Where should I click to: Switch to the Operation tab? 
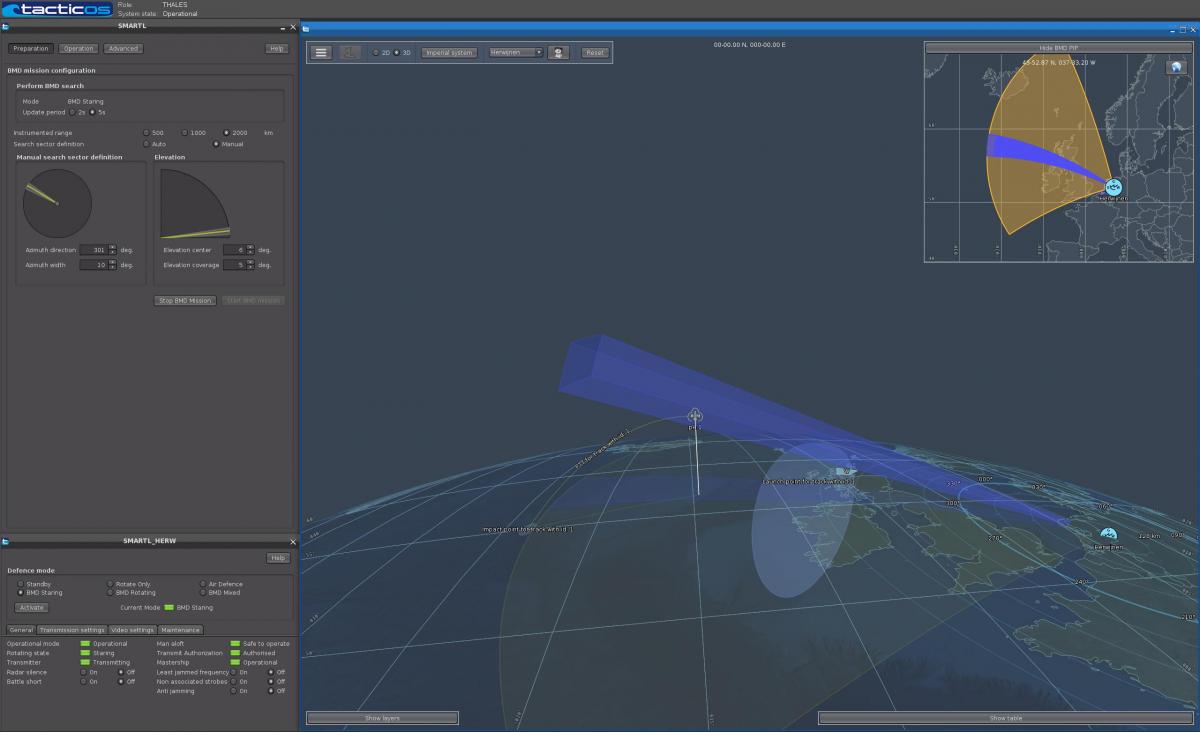click(78, 48)
